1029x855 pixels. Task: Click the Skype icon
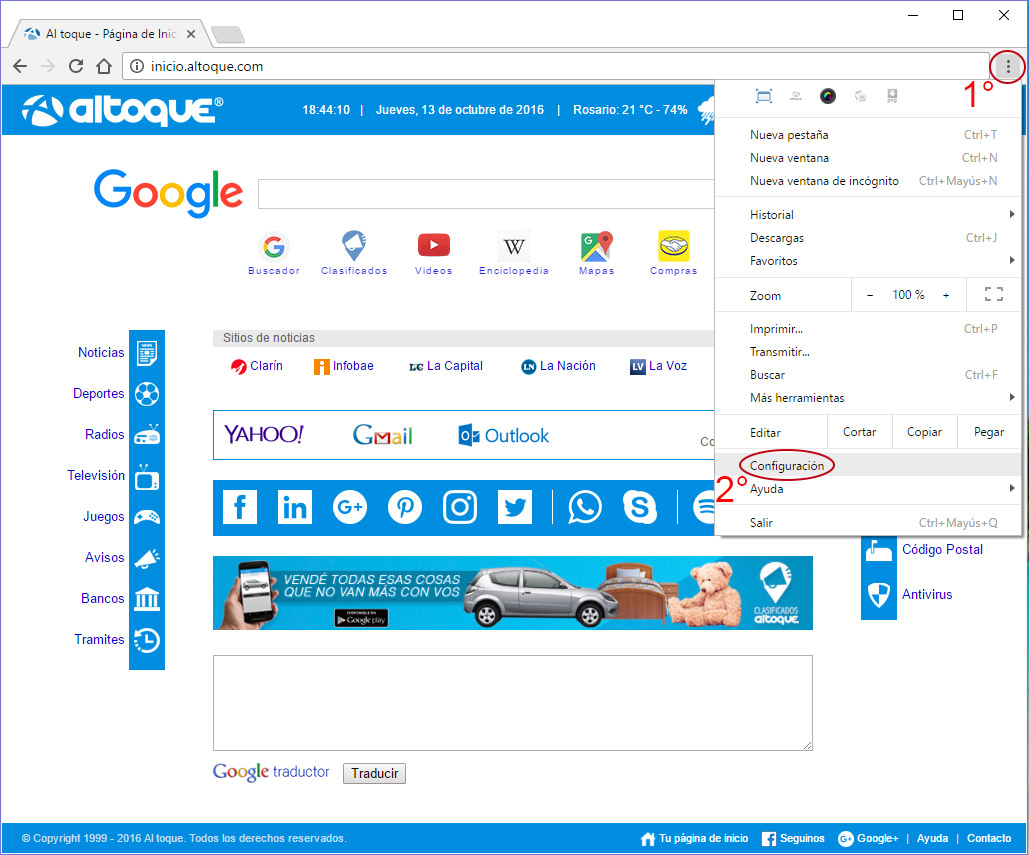coord(640,507)
